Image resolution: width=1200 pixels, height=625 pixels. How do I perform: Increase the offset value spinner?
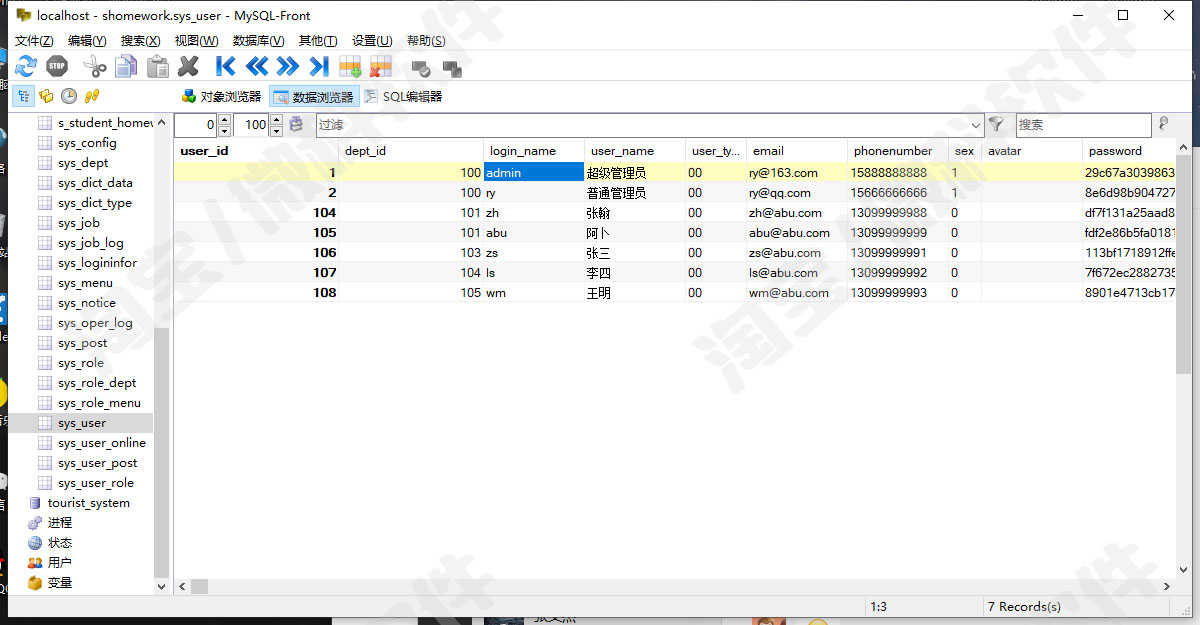(x=224, y=120)
